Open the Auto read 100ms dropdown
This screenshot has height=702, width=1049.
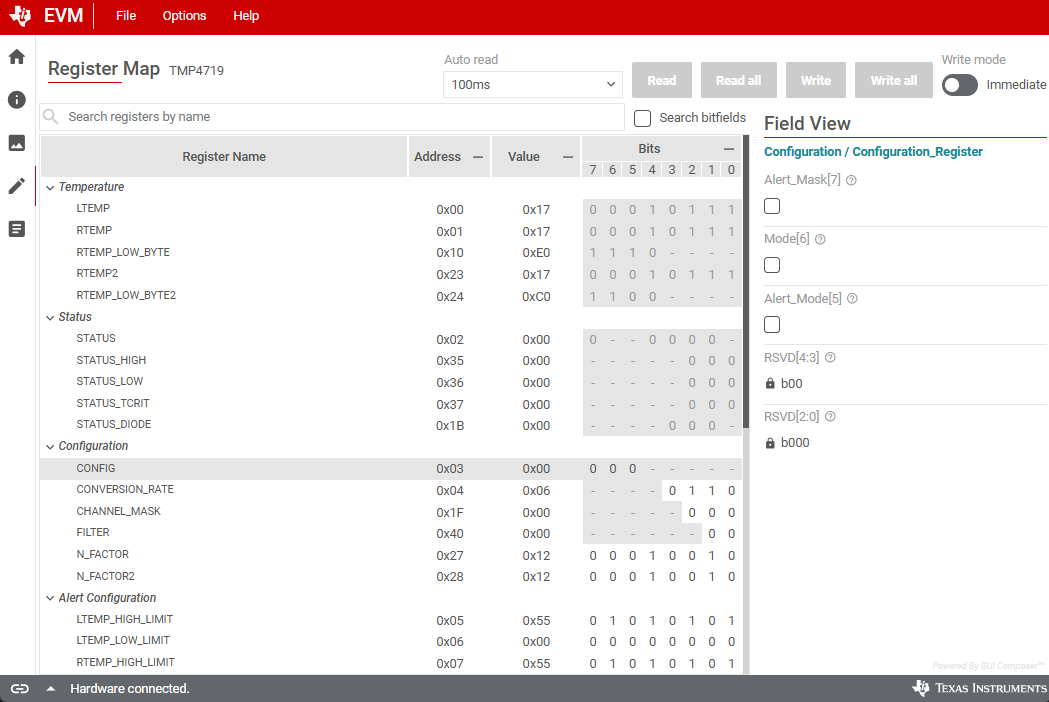point(533,85)
